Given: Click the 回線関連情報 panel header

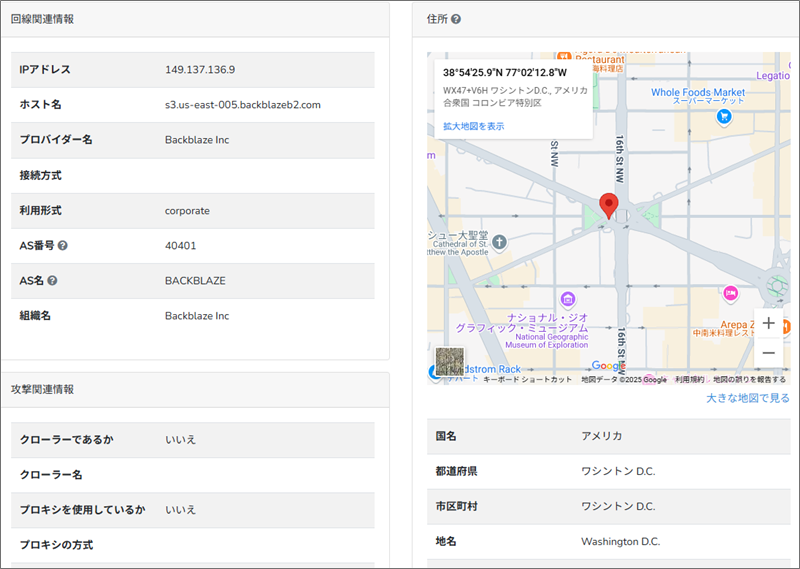Looking at the screenshot, I should pyautogui.click(x=195, y=19).
